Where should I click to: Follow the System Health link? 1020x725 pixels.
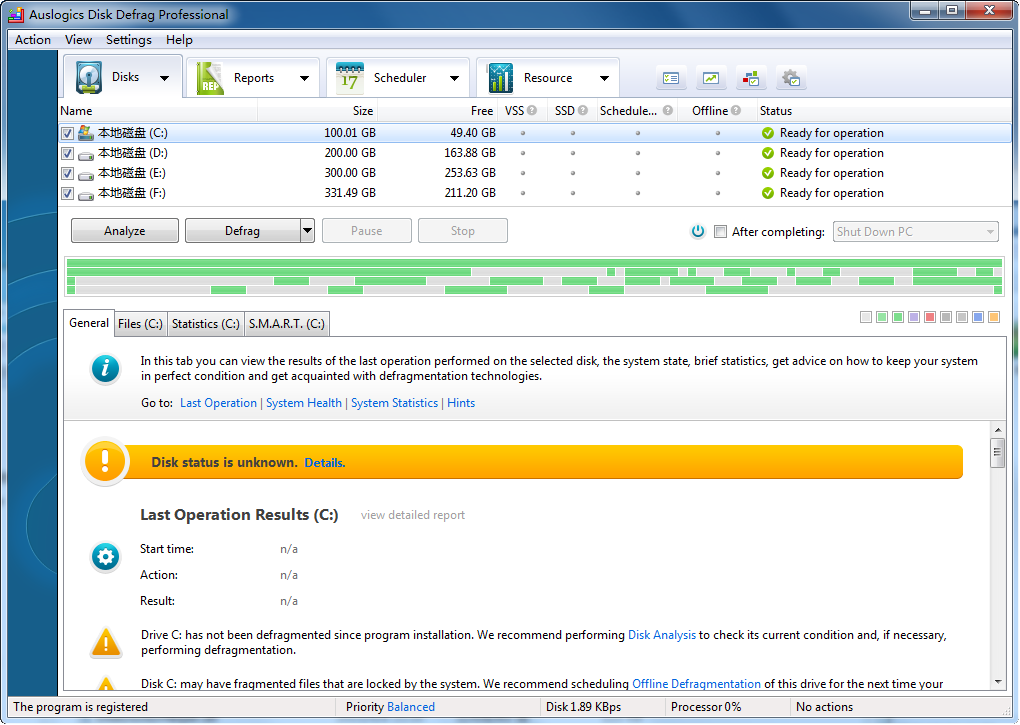coord(304,403)
